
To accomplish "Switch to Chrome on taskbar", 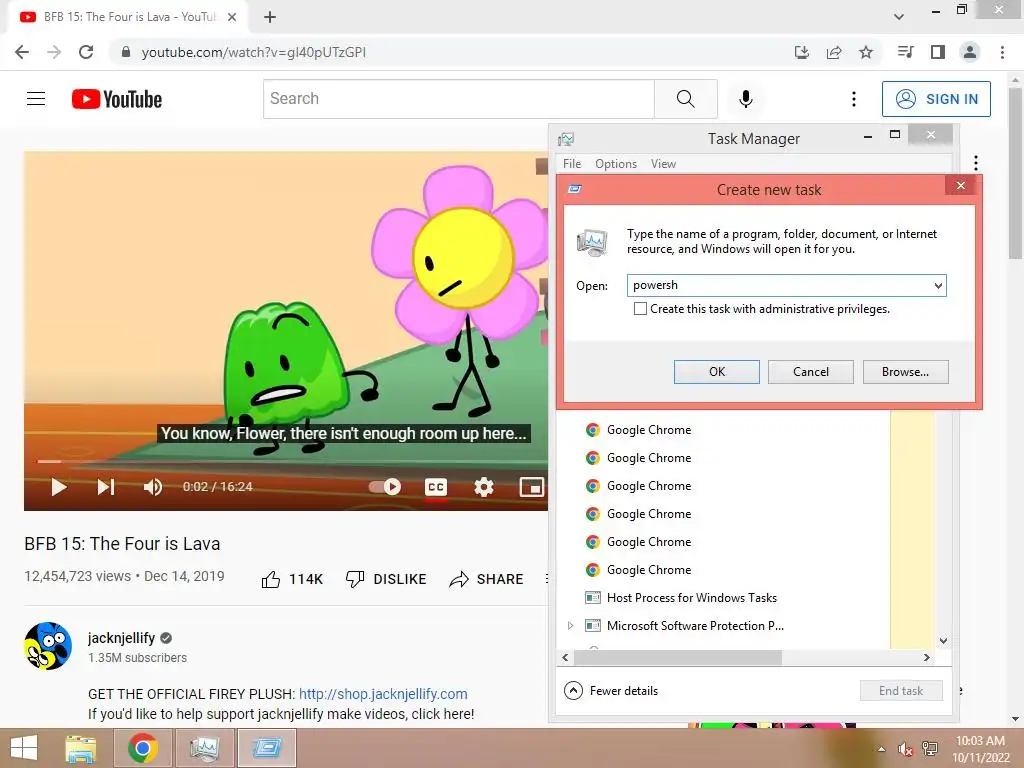I will (x=143, y=748).
